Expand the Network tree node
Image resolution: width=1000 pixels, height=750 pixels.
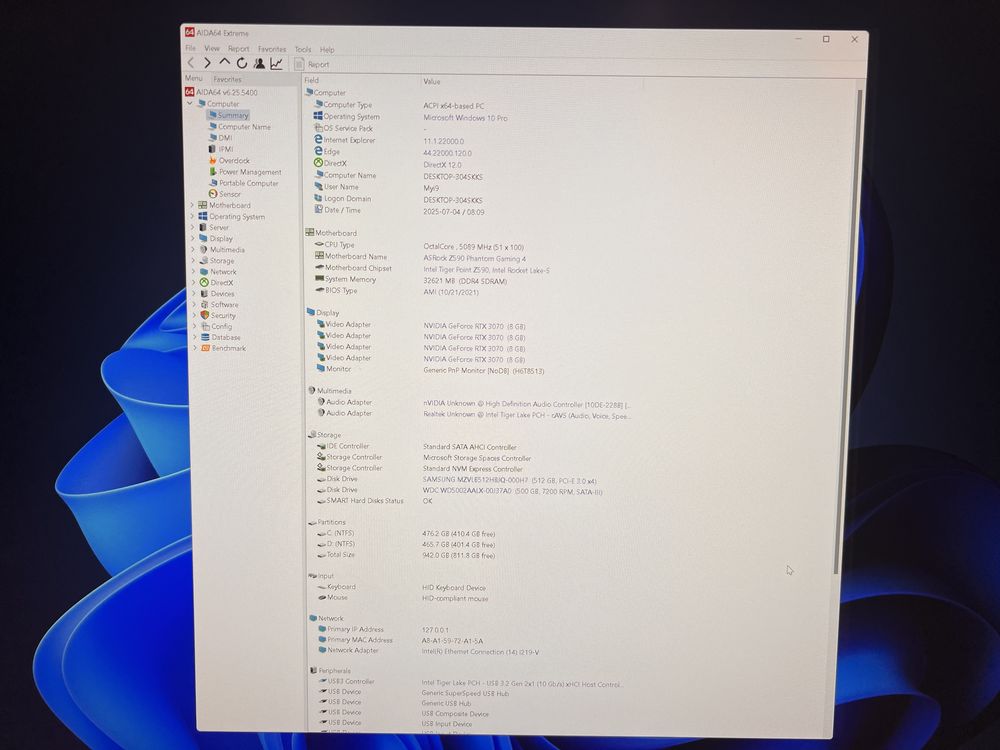tap(193, 271)
